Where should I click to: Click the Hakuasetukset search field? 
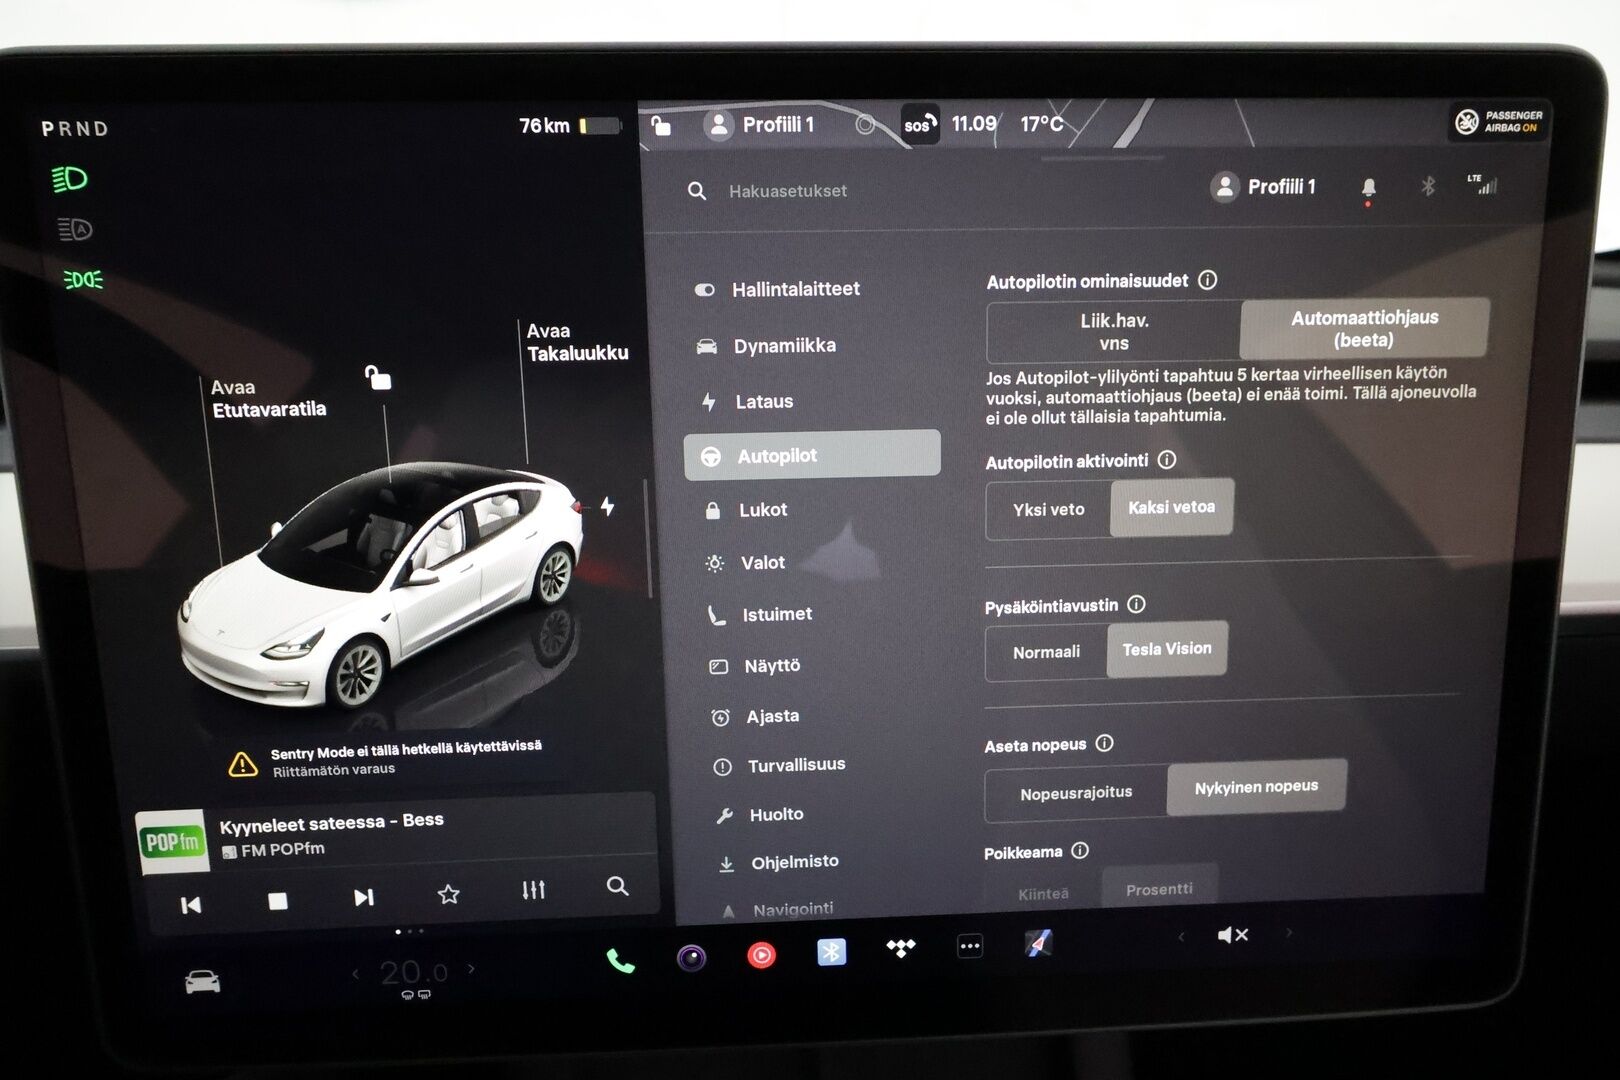(x=788, y=191)
